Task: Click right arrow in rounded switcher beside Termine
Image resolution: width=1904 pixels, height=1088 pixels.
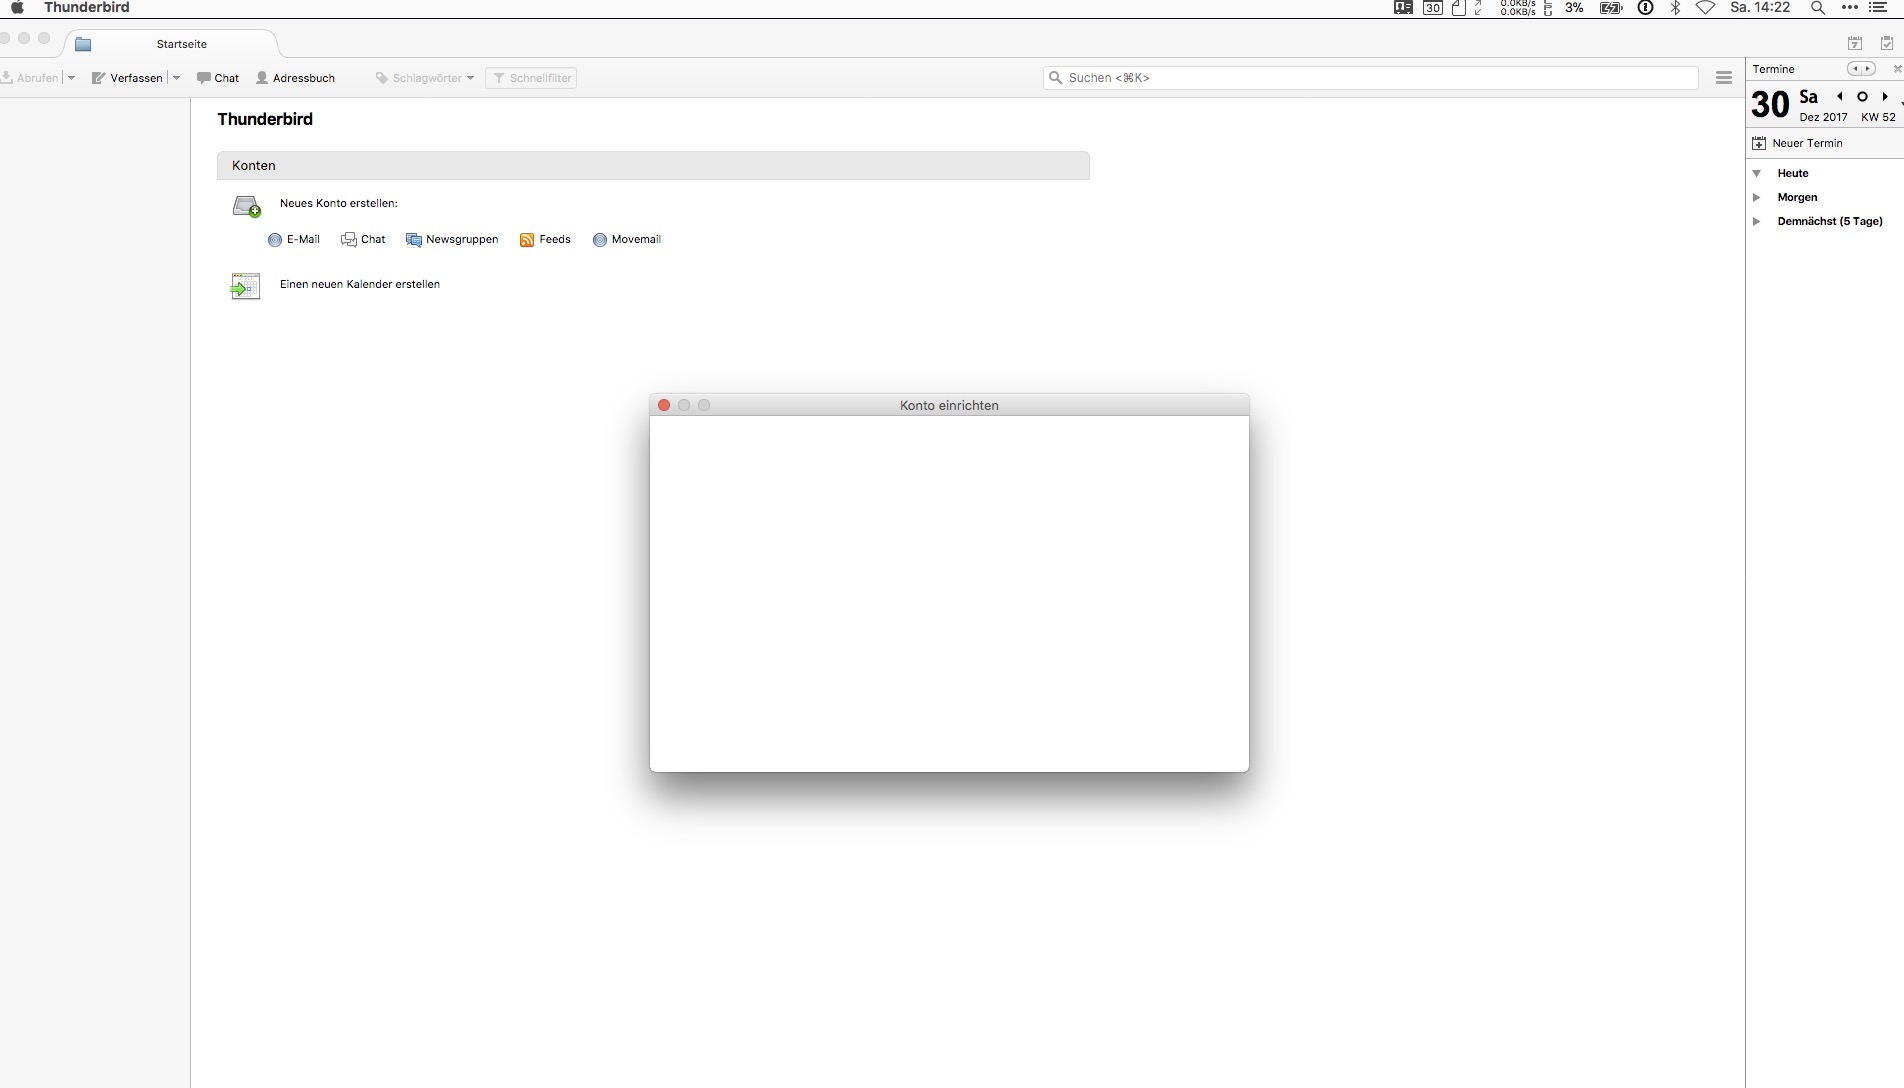Action: [1867, 69]
